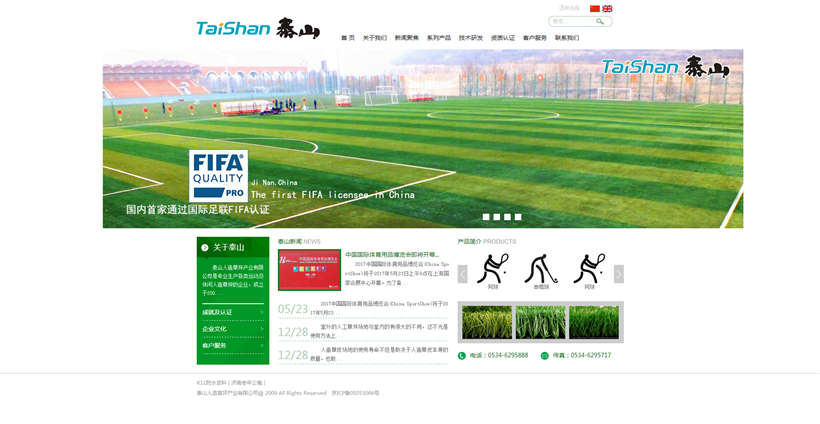Click the PRODUCTS section heading
Viewport: 820px width, 424px height.
pyautogui.click(x=499, y=242)
